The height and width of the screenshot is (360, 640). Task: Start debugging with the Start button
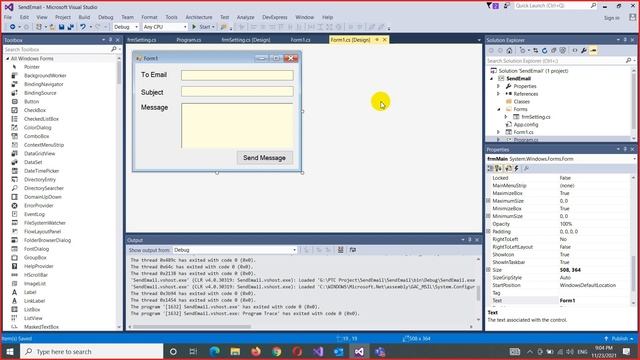point(202,27)
